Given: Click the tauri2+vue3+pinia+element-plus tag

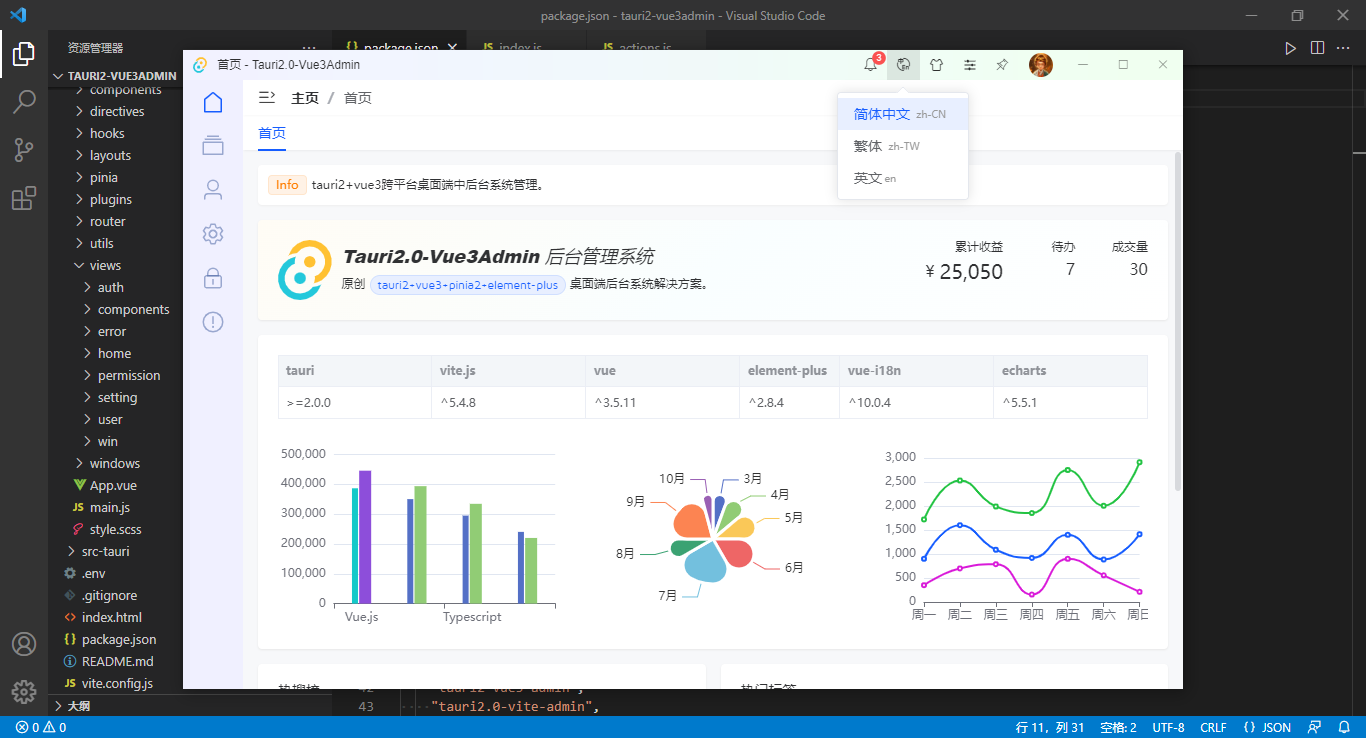Looking at the screenshot, I should [467, 284].
